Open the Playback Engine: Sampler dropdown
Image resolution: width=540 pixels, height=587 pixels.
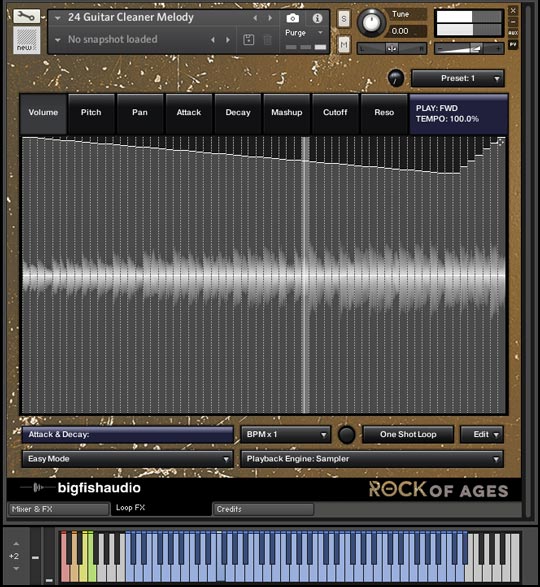(x=372, y=459)
